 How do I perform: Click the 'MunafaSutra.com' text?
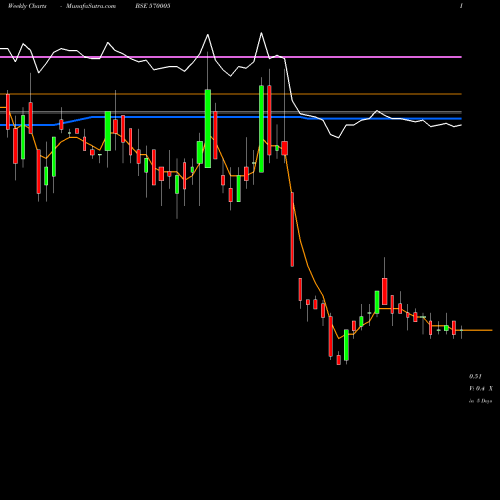click(x=91, y=6)
